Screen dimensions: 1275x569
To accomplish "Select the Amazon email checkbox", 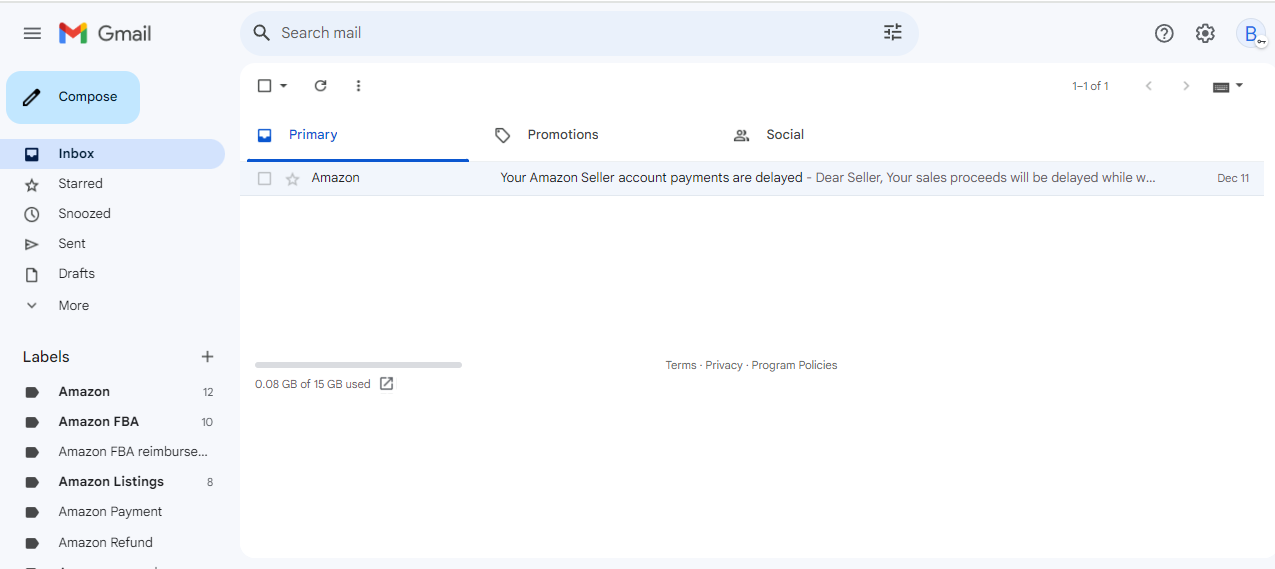I will click(x=265, y=179).
